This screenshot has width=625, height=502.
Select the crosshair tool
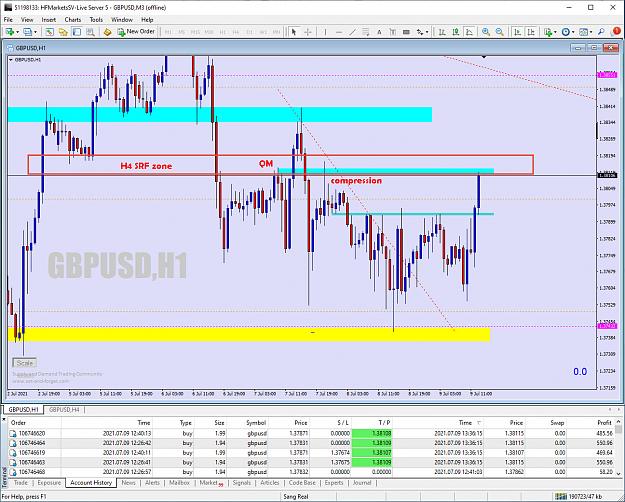point(308,32)
